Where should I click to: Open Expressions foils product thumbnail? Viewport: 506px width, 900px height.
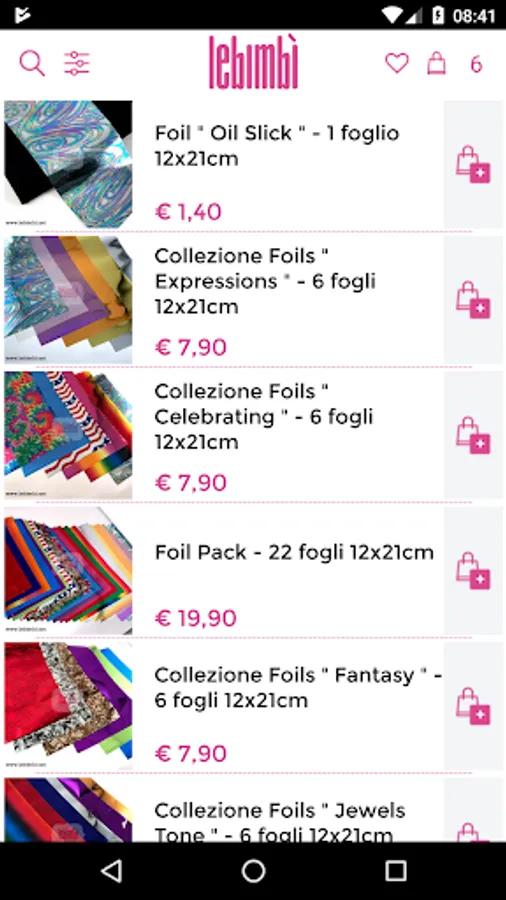click(68, 300)
